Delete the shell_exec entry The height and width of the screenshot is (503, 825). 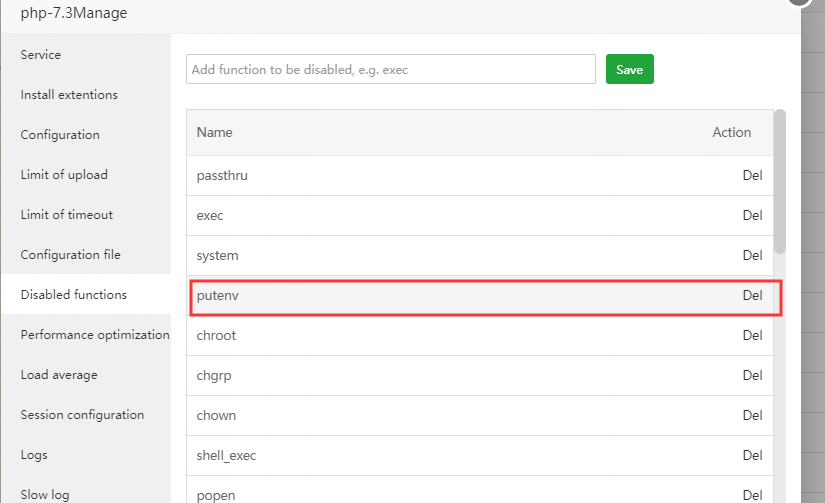tap(752, 455)
